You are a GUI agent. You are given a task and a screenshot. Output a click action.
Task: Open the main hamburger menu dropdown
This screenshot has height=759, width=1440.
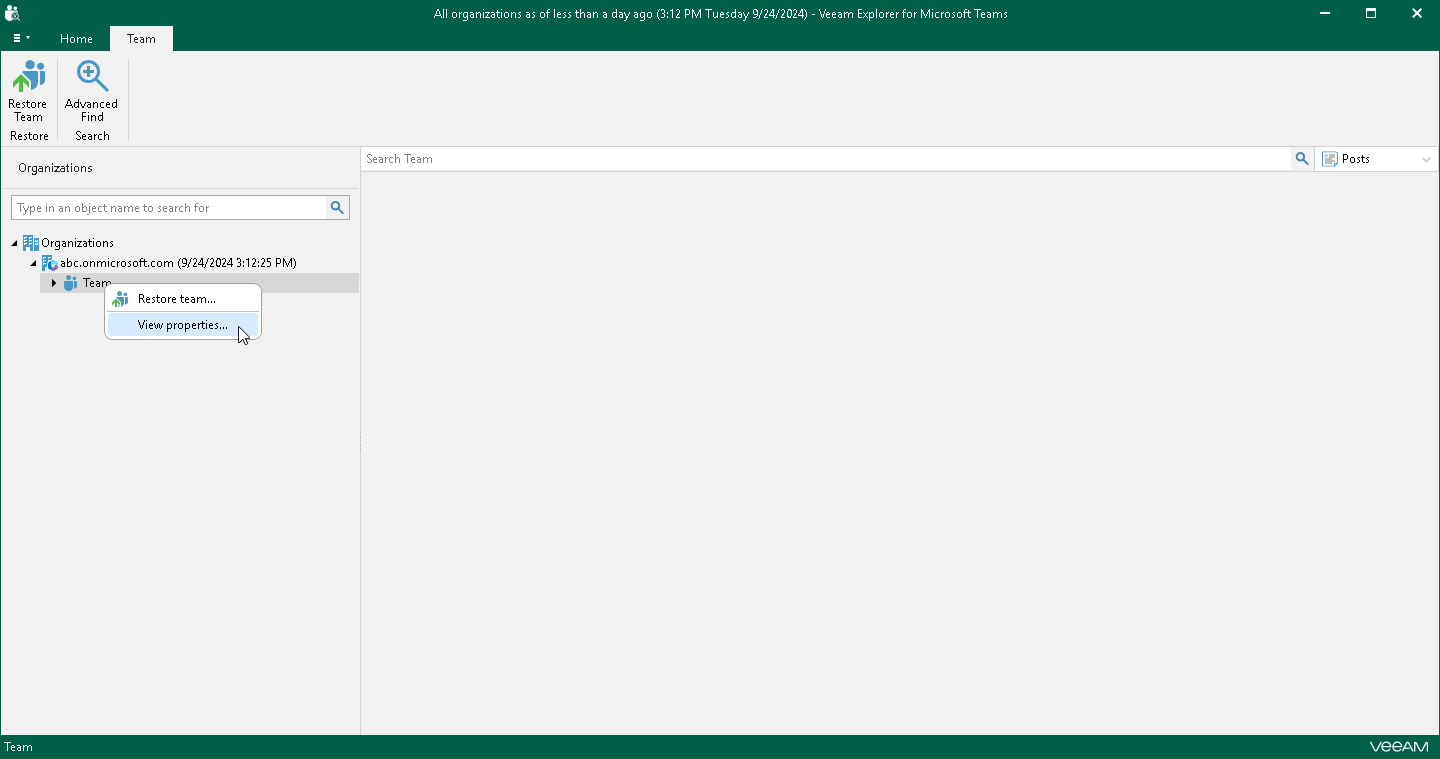coord(21,38)
